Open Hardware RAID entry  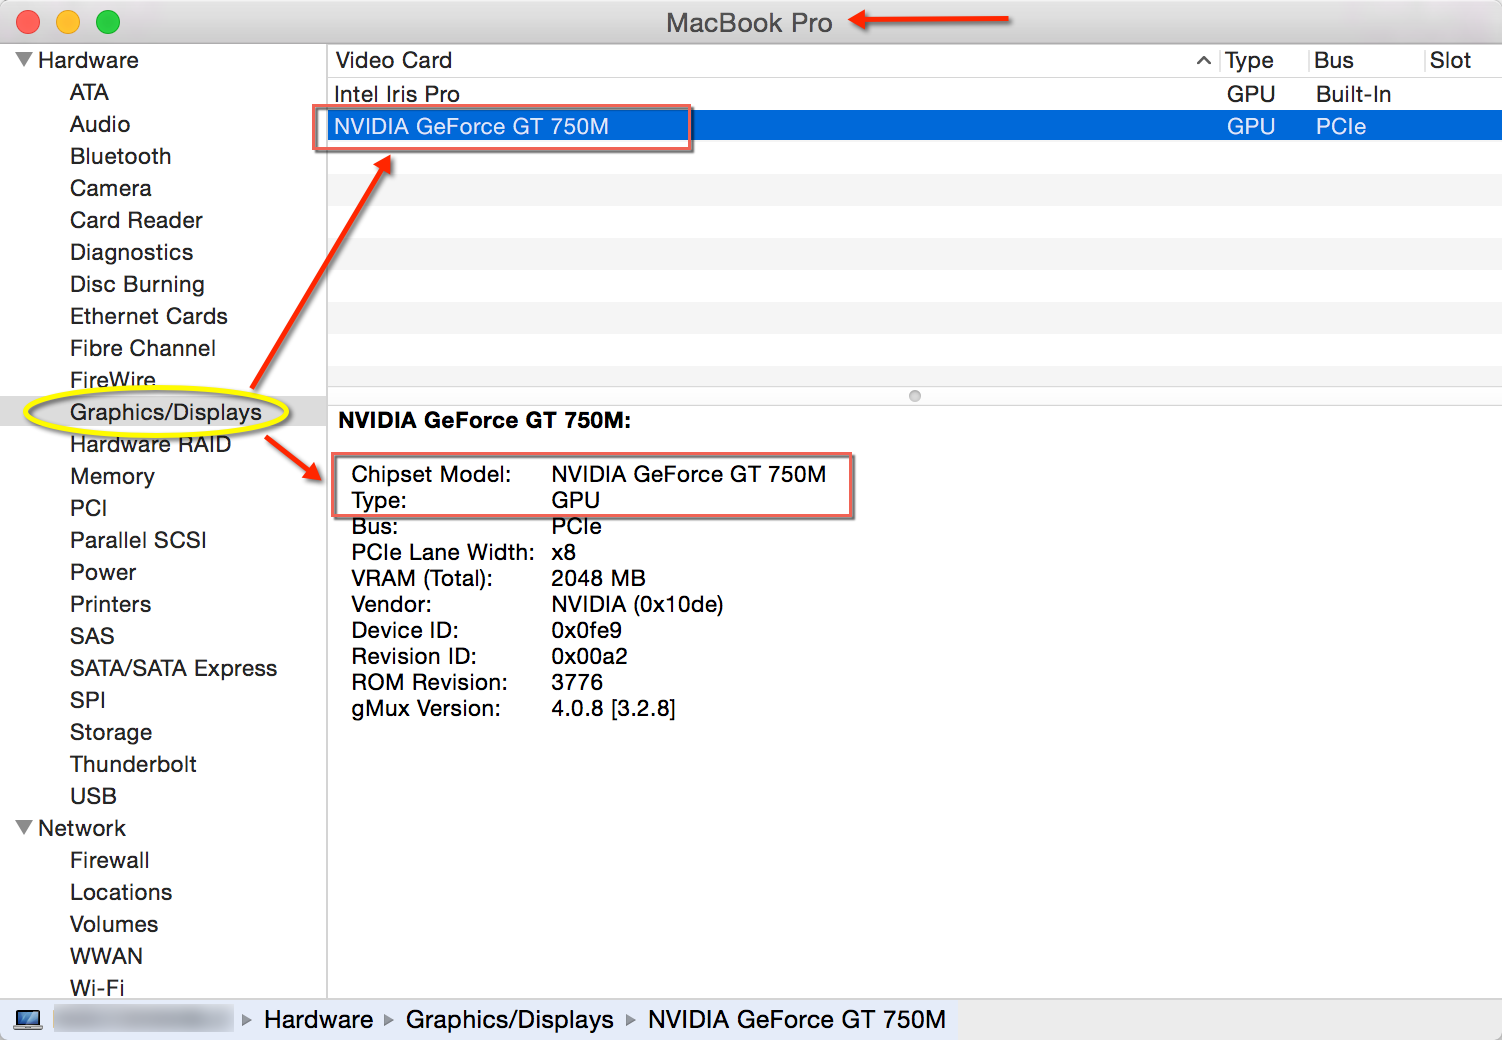(150, 444)
